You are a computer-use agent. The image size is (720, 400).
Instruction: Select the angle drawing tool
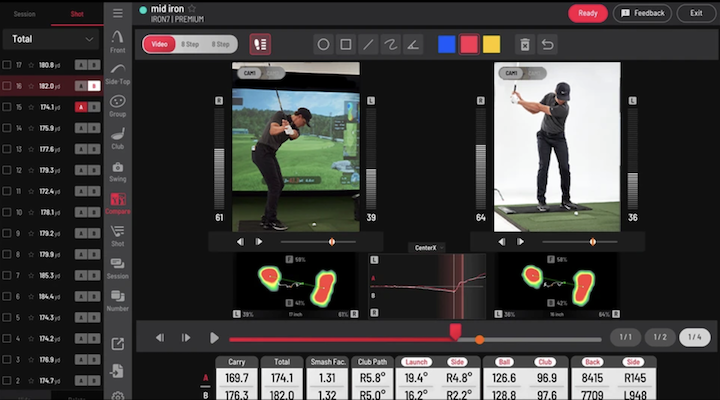point(414,44)
